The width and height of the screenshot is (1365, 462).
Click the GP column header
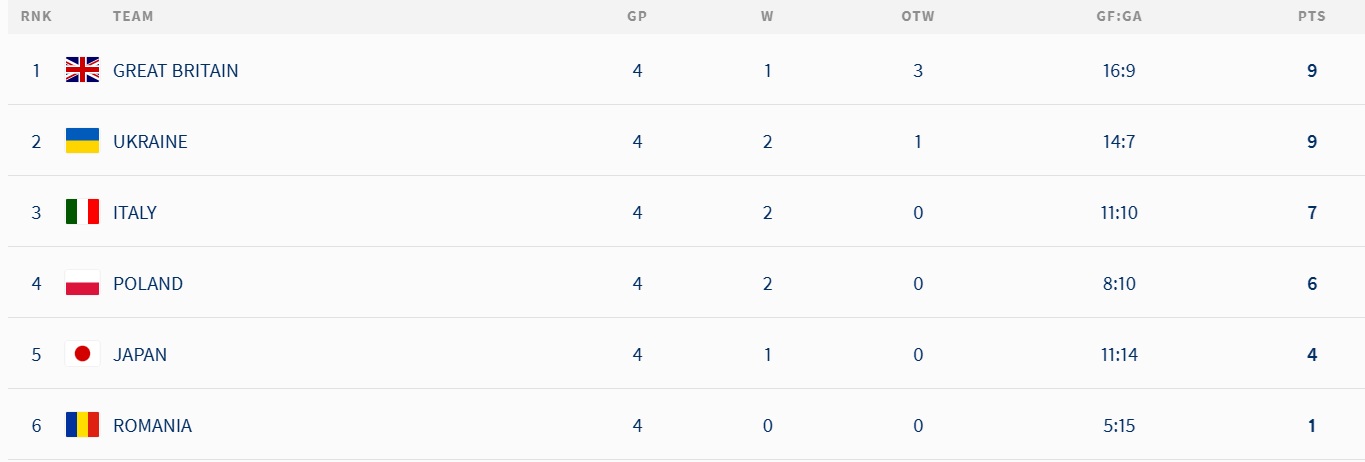[x=636, y=17]
